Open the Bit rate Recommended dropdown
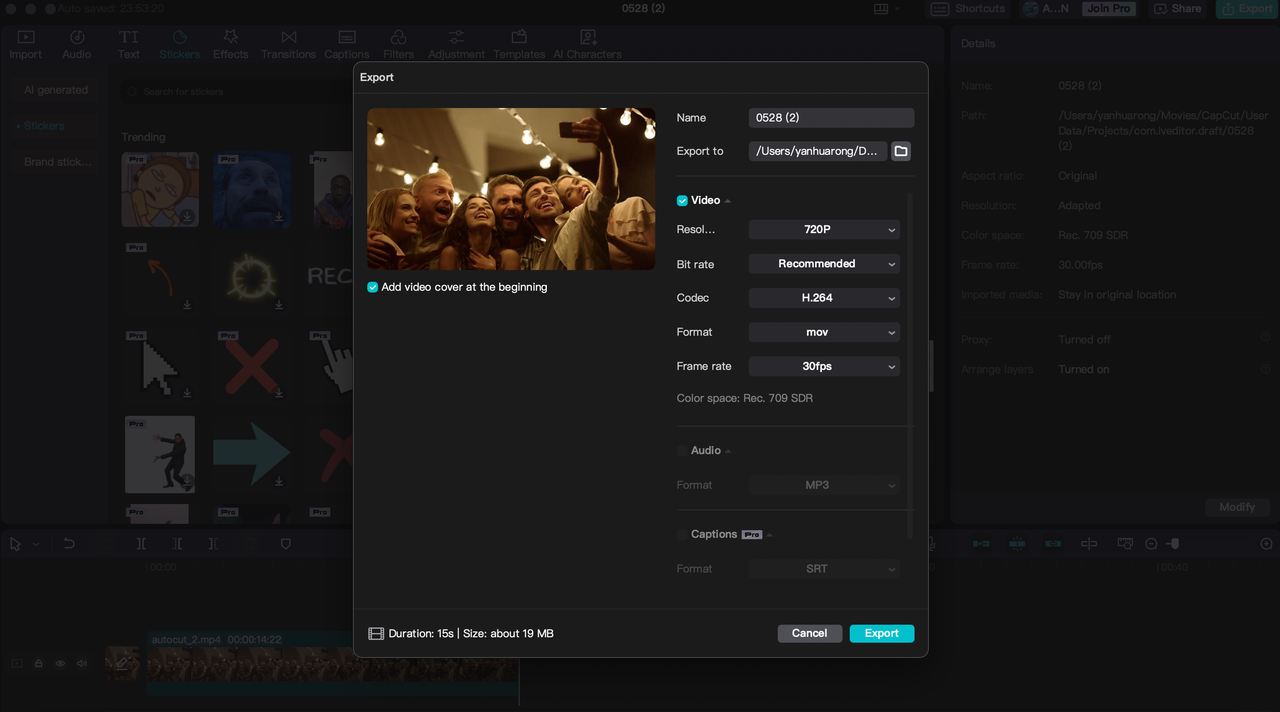 click(824, 264)
